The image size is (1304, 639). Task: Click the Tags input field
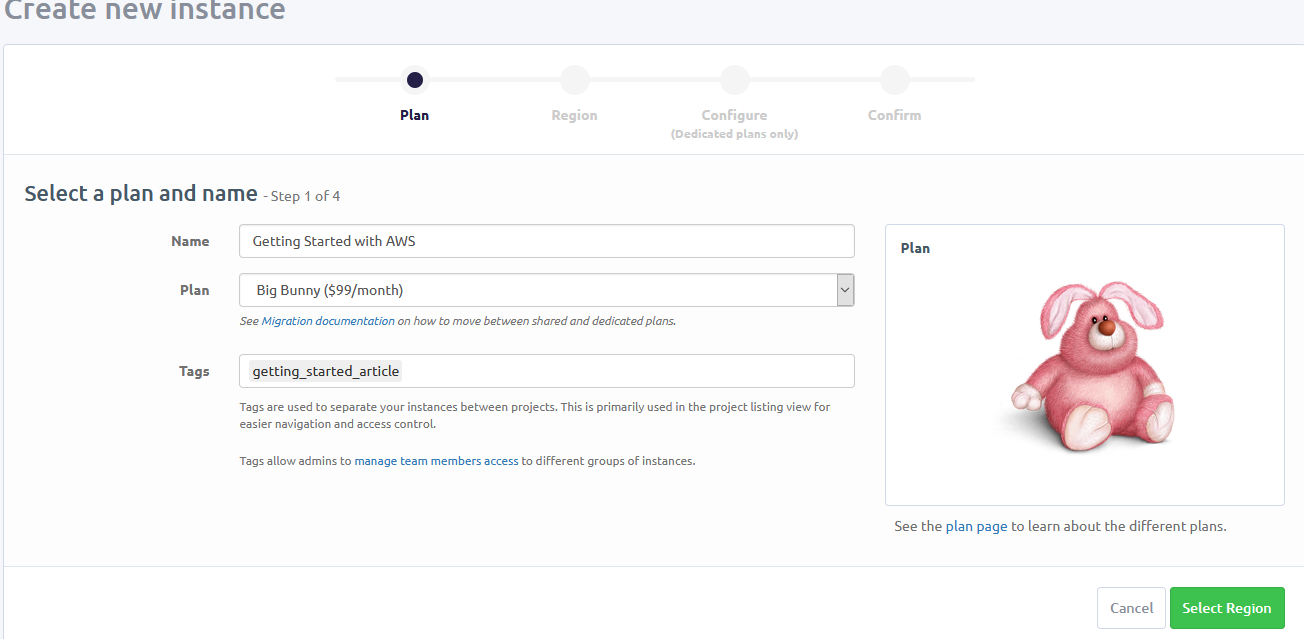click(x=547, y=371)
